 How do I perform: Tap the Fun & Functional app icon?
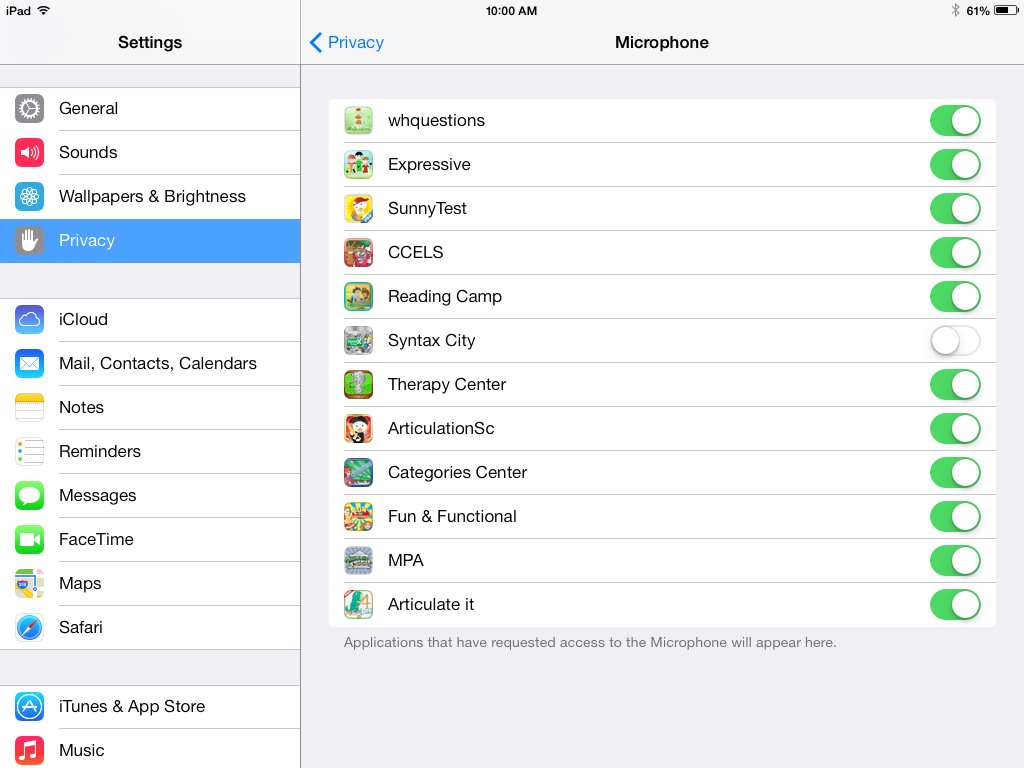(x=359, y=517)
